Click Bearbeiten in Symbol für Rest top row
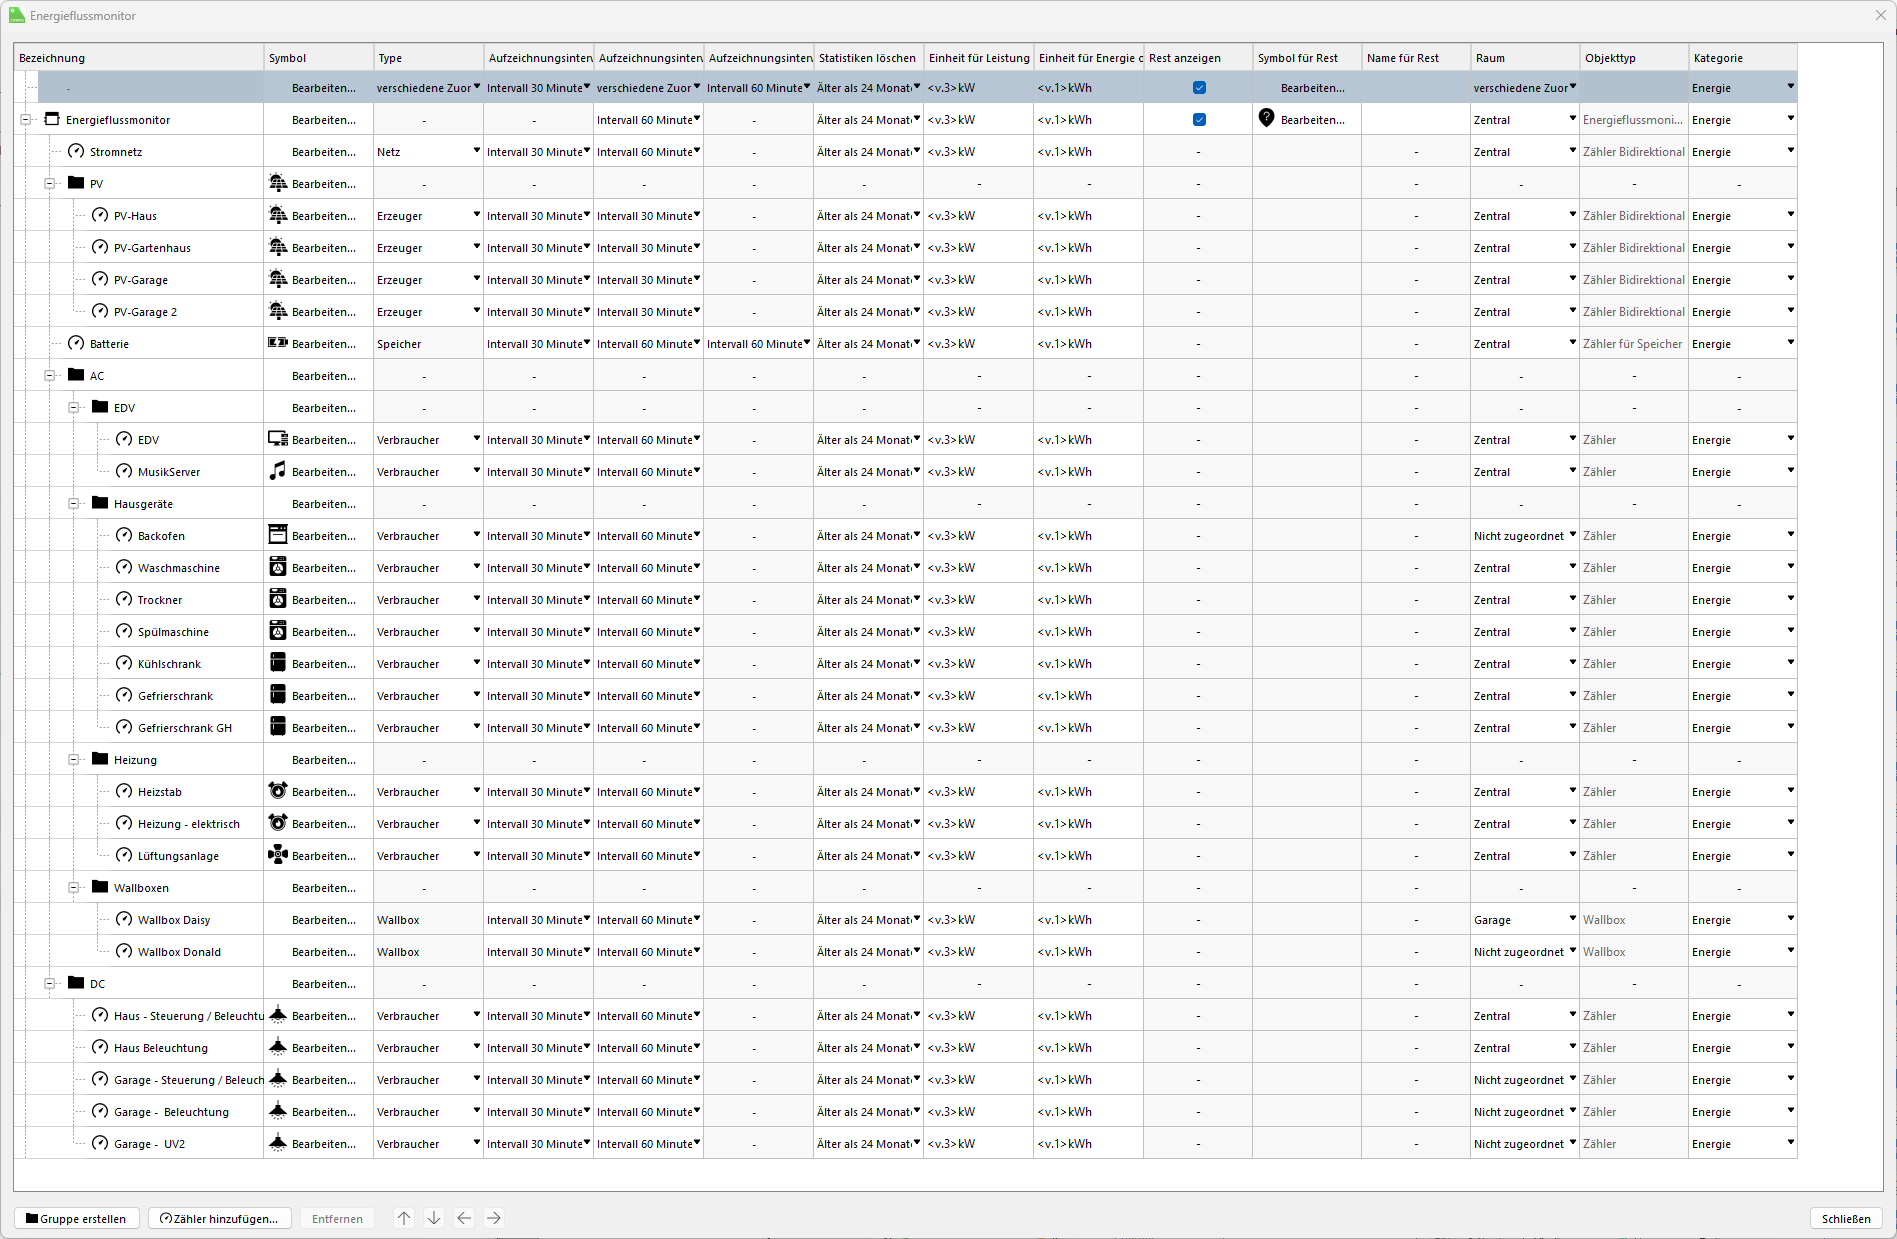 pyautogui.click(x=1312, y=88)
